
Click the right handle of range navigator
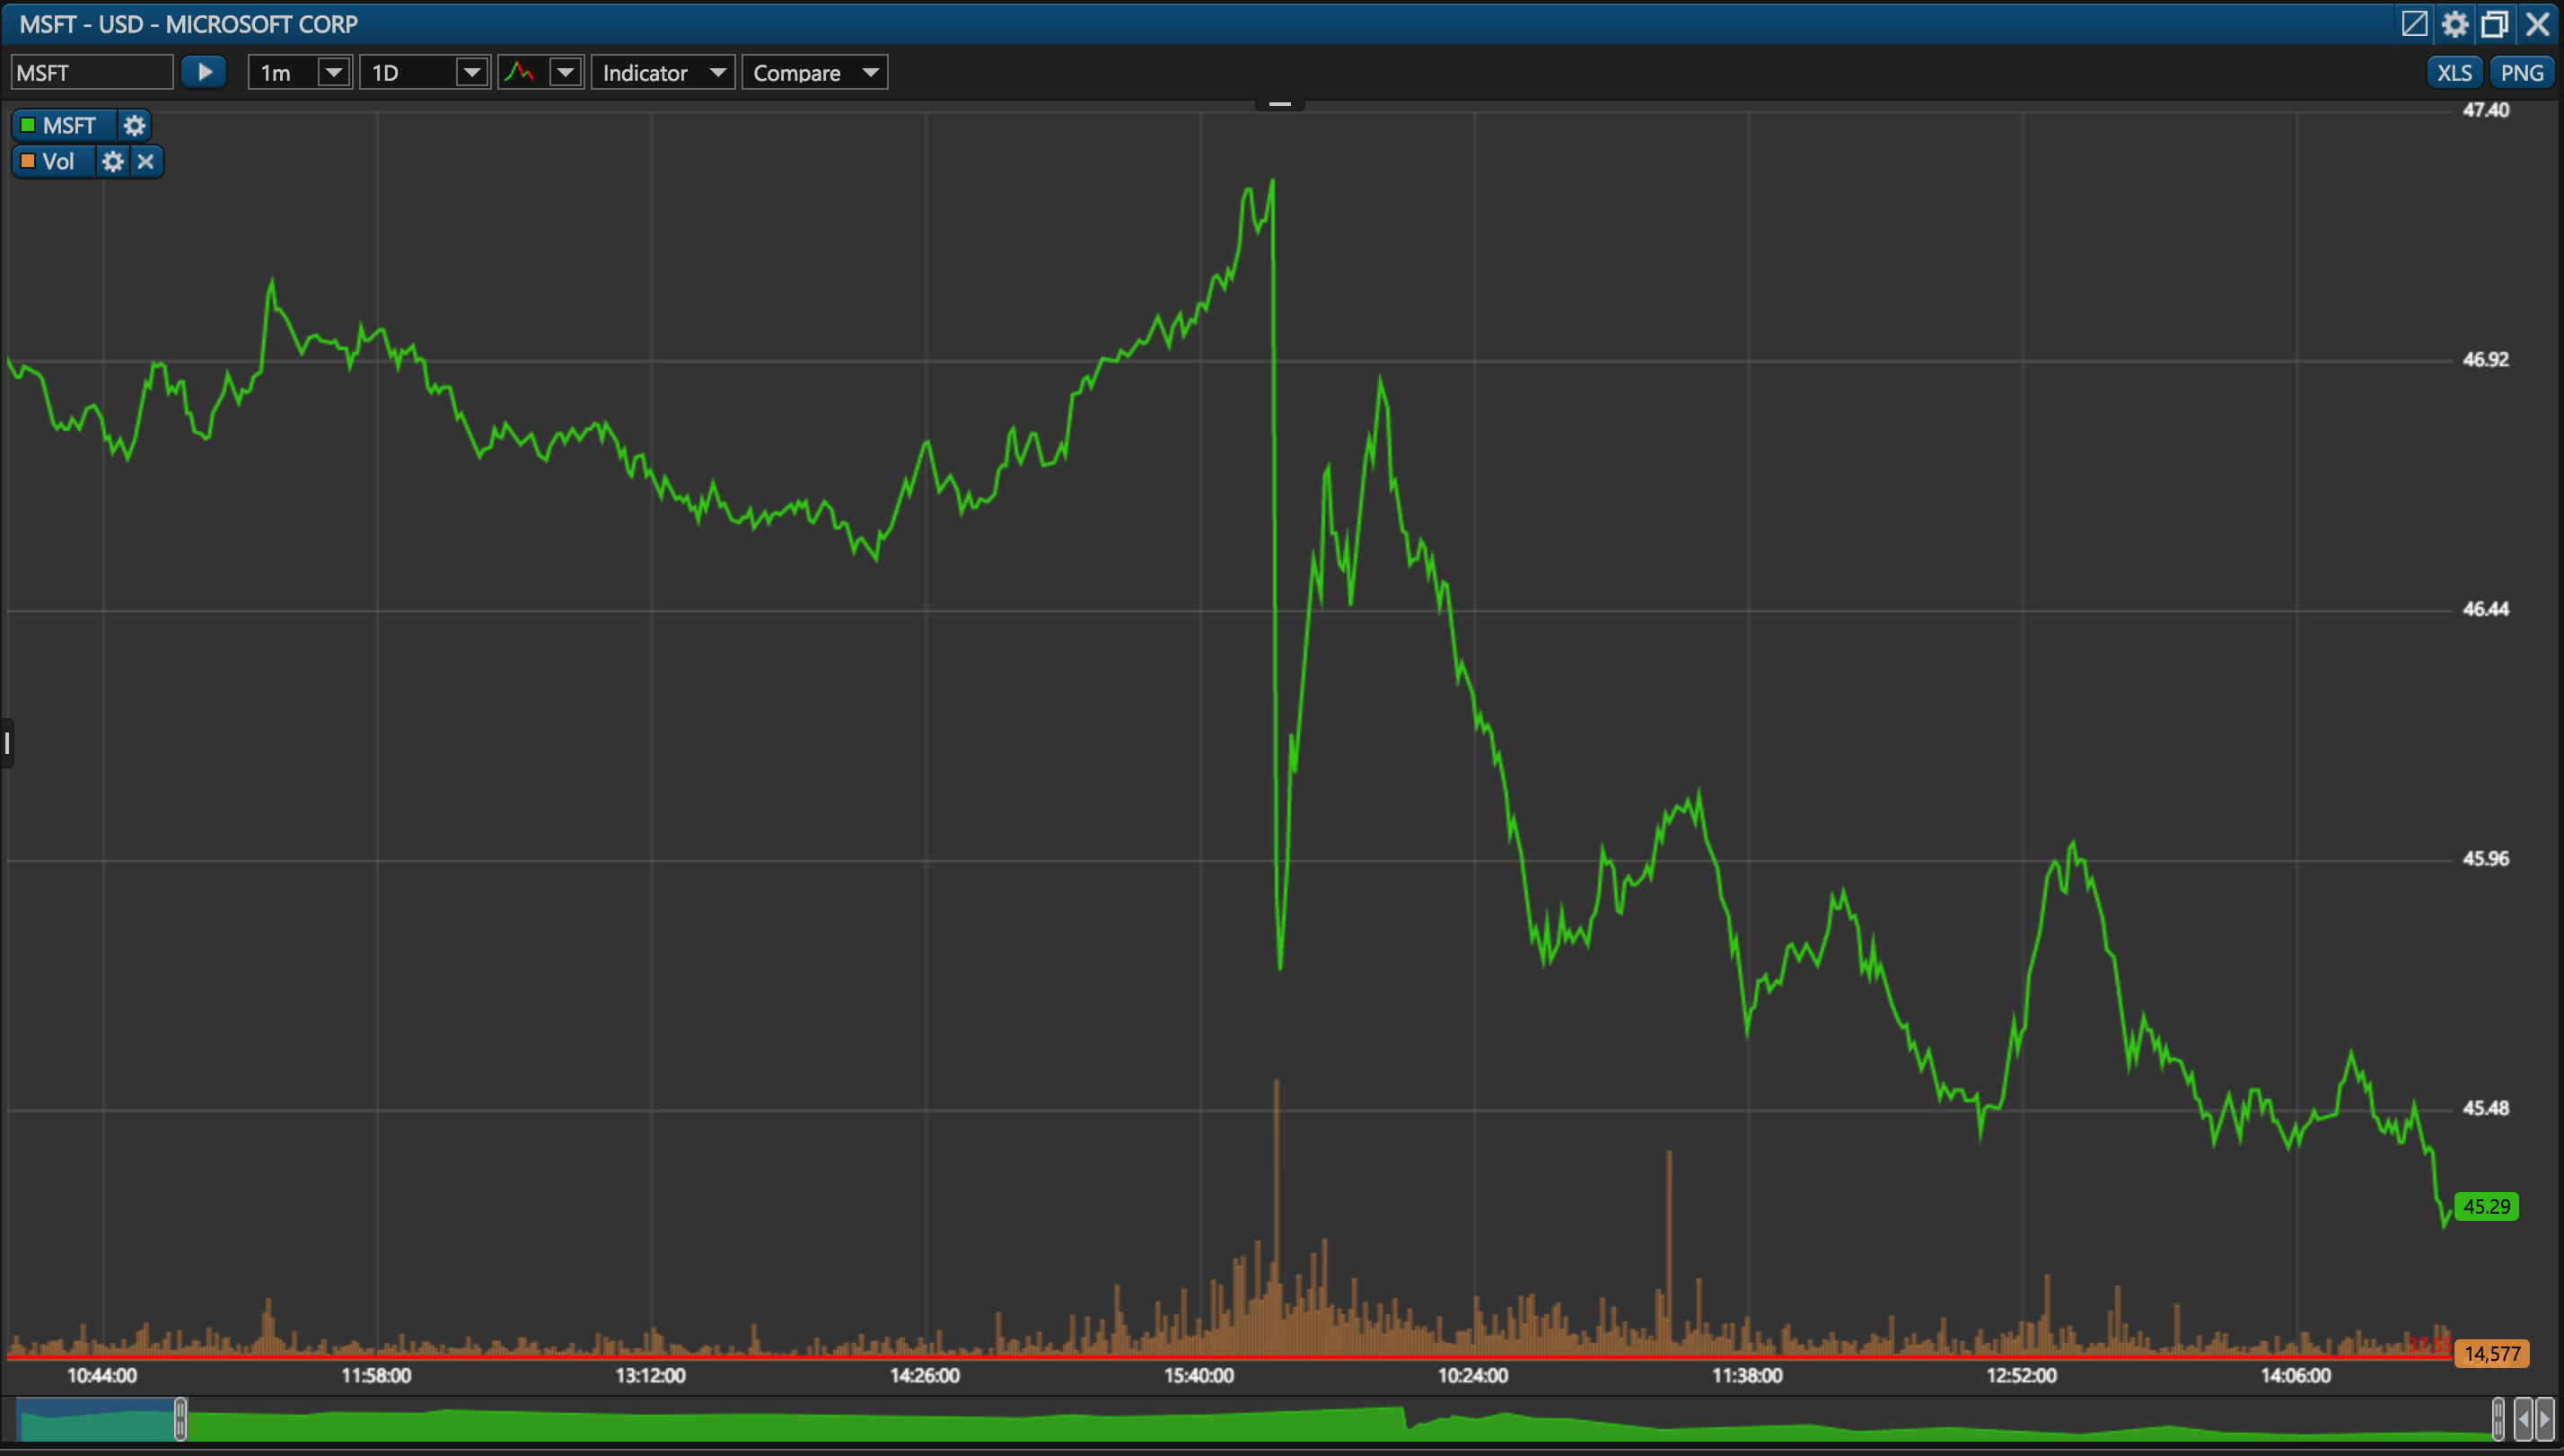[2498, 1419]
